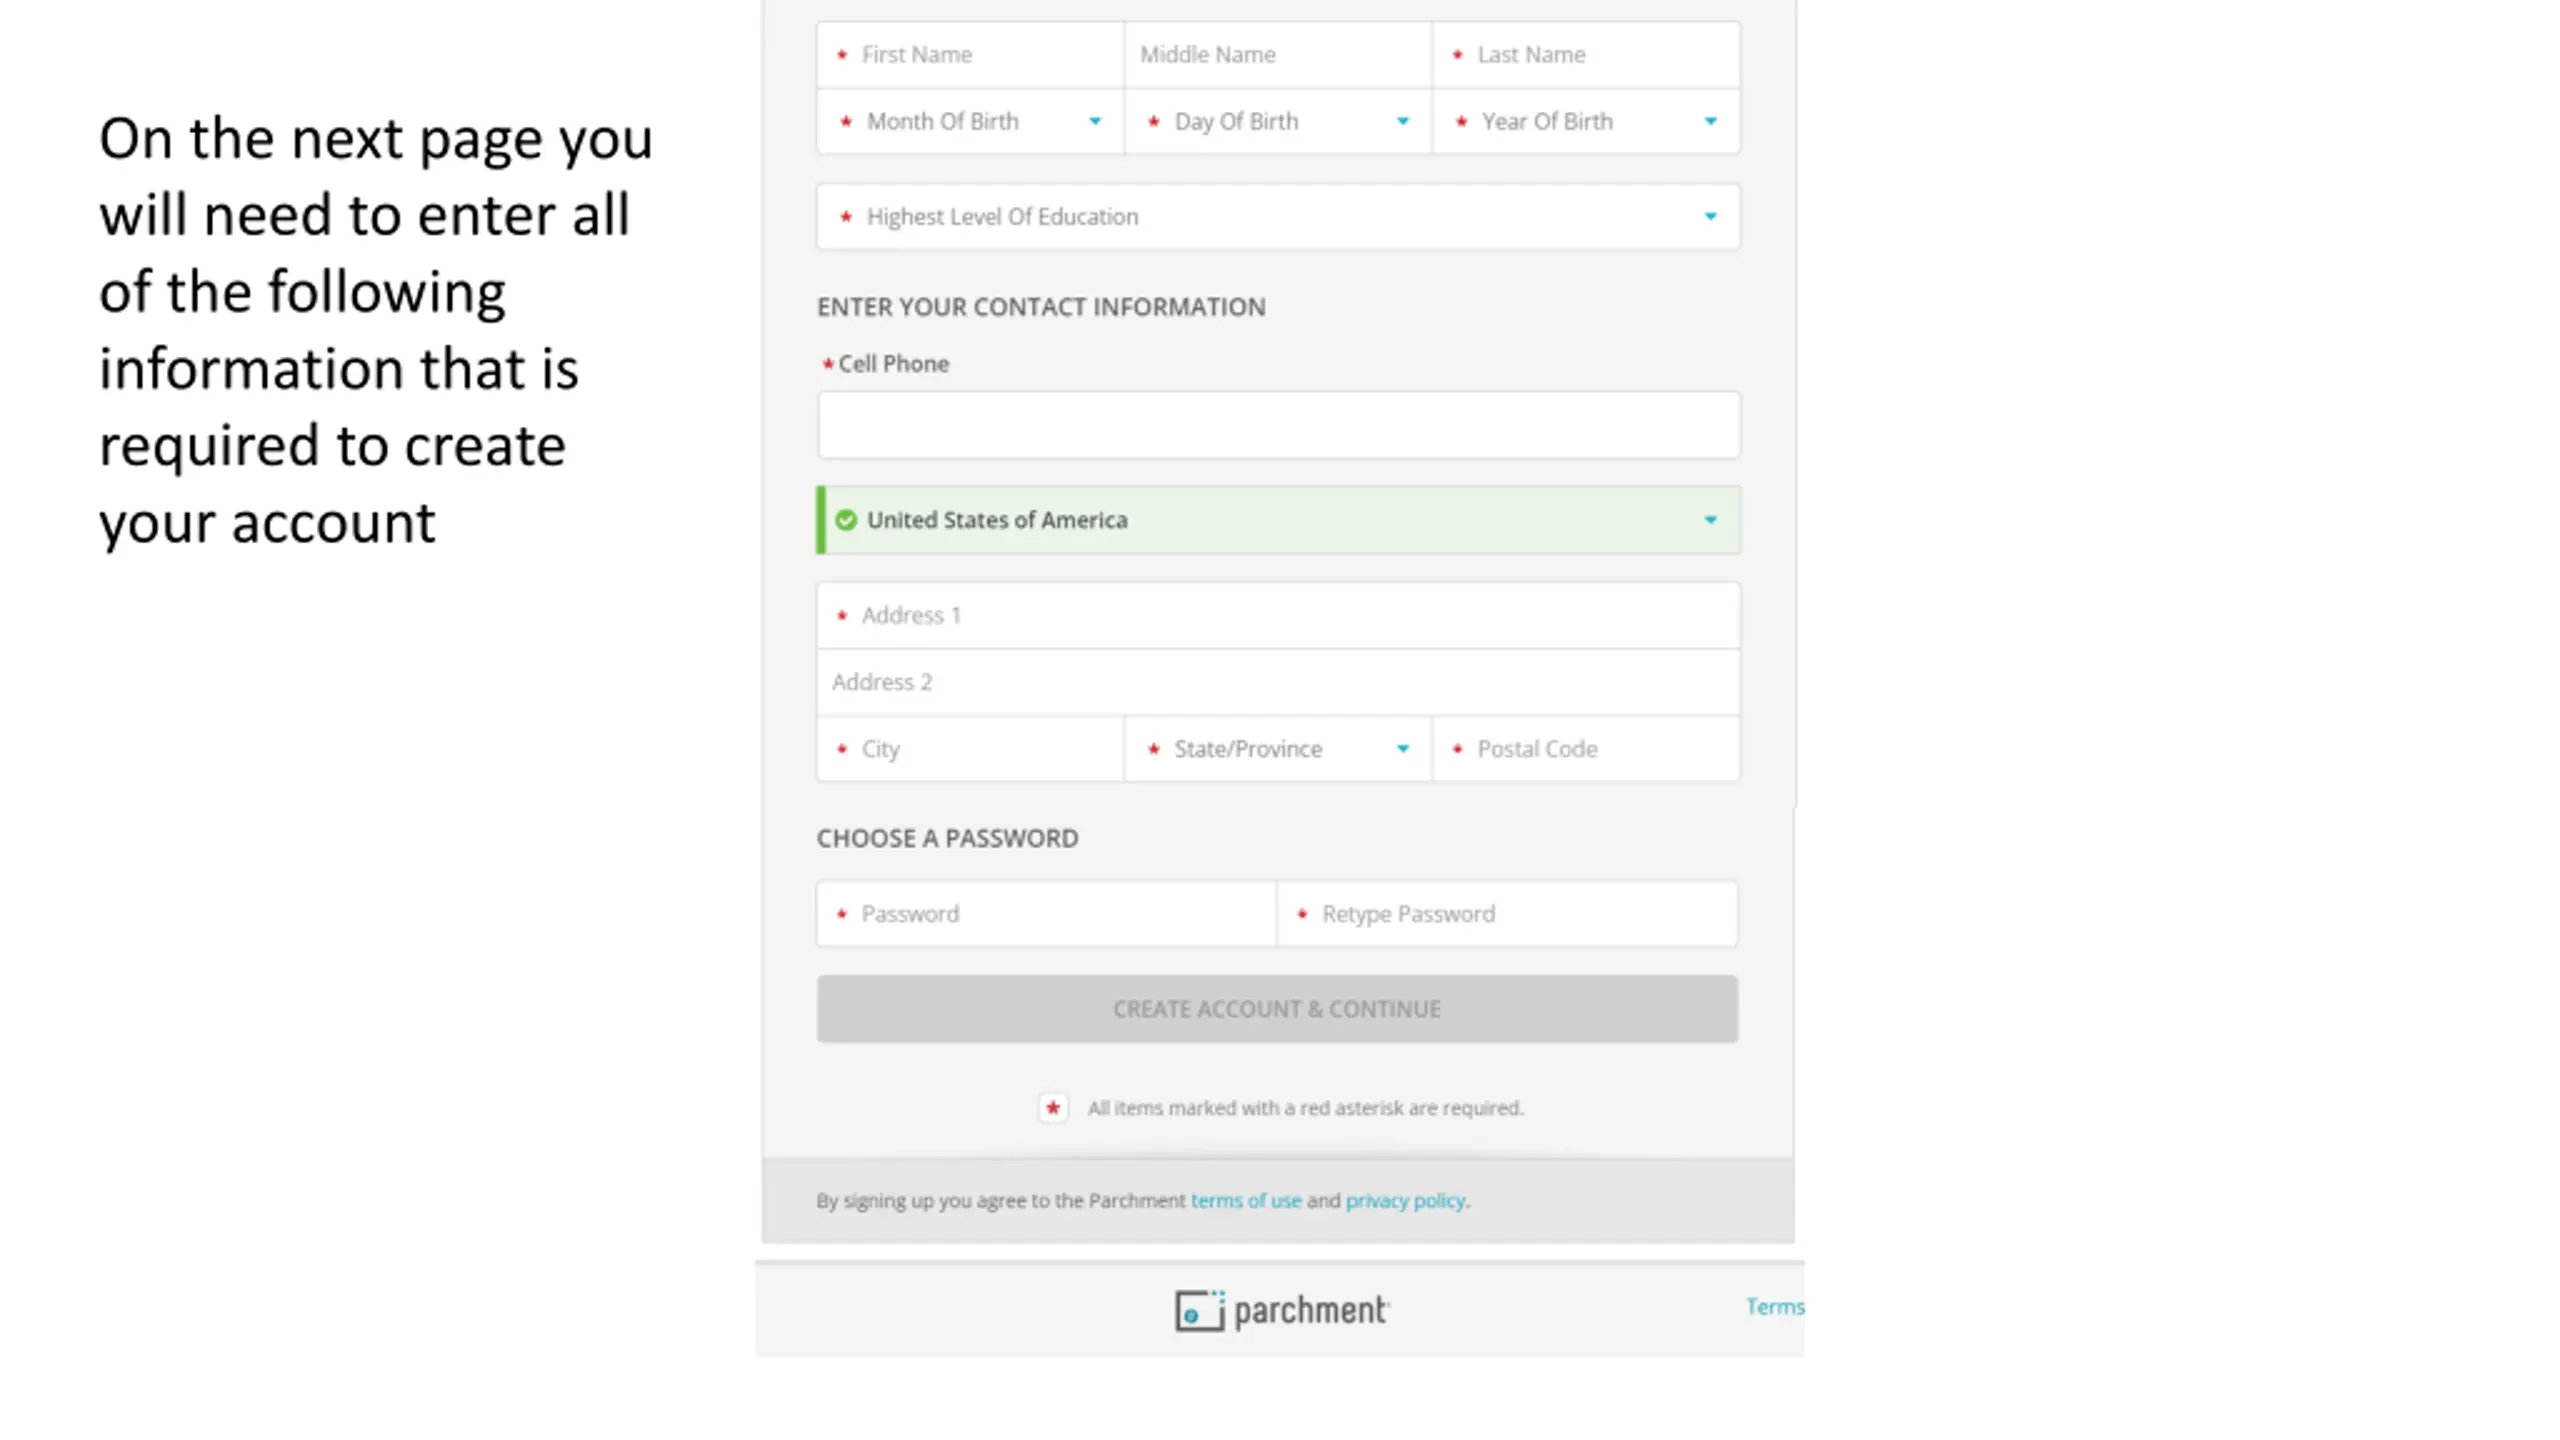Click the Middle Name field

tap(1278, 55)
